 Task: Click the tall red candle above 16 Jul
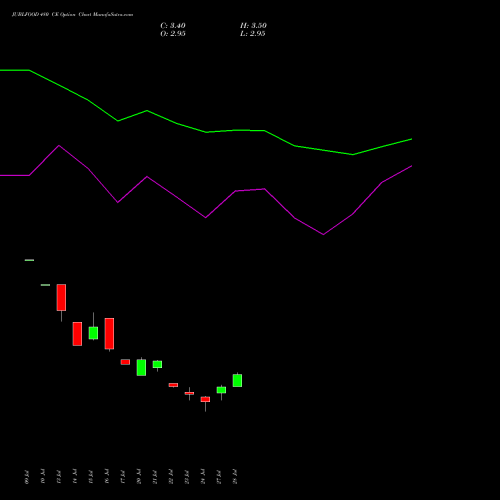click(109, 334)
